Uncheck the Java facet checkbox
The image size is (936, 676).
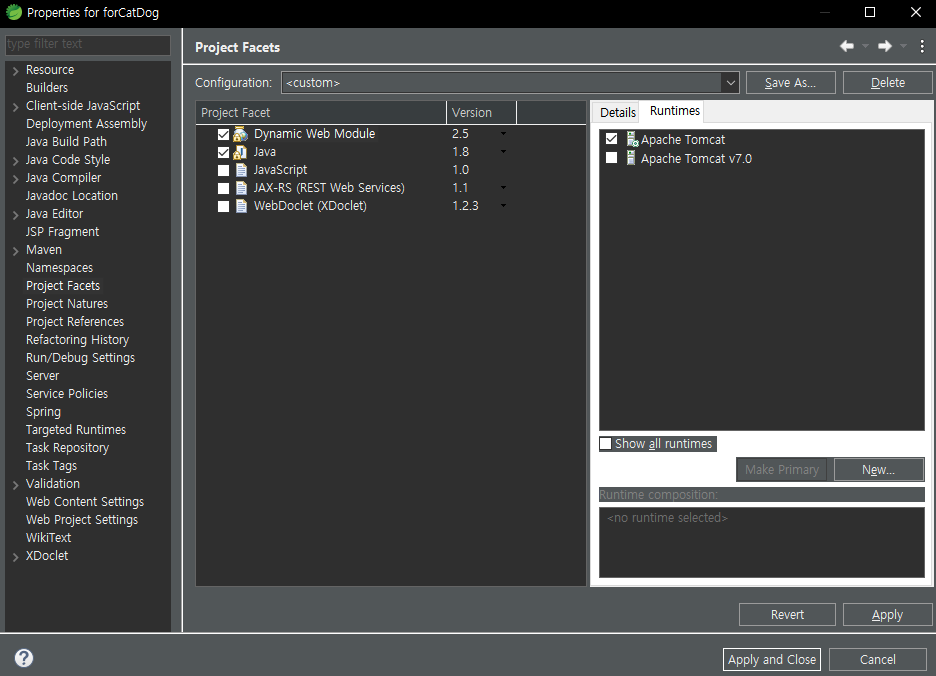click(x=223, y=152)
